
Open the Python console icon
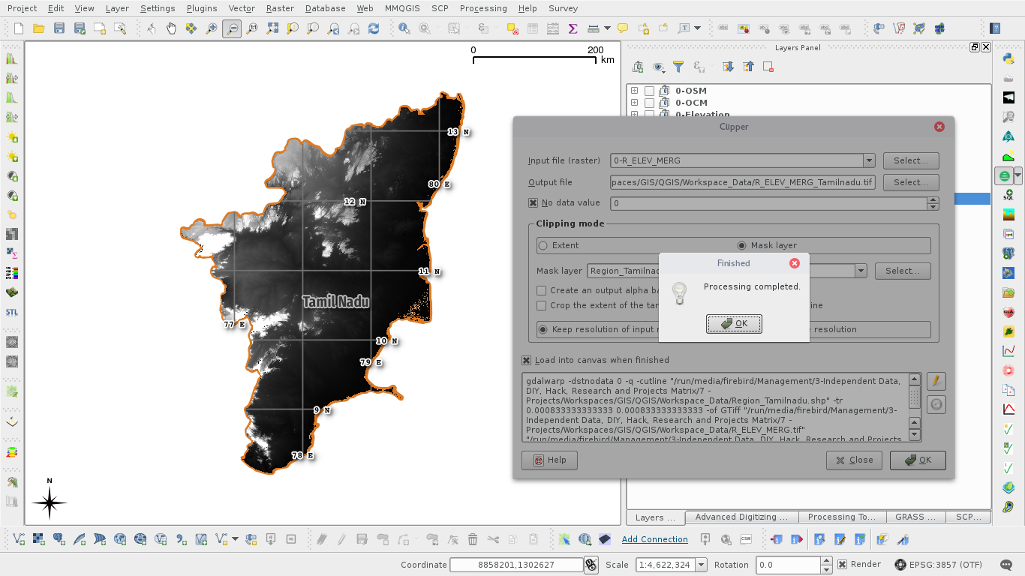(1008, 58)
